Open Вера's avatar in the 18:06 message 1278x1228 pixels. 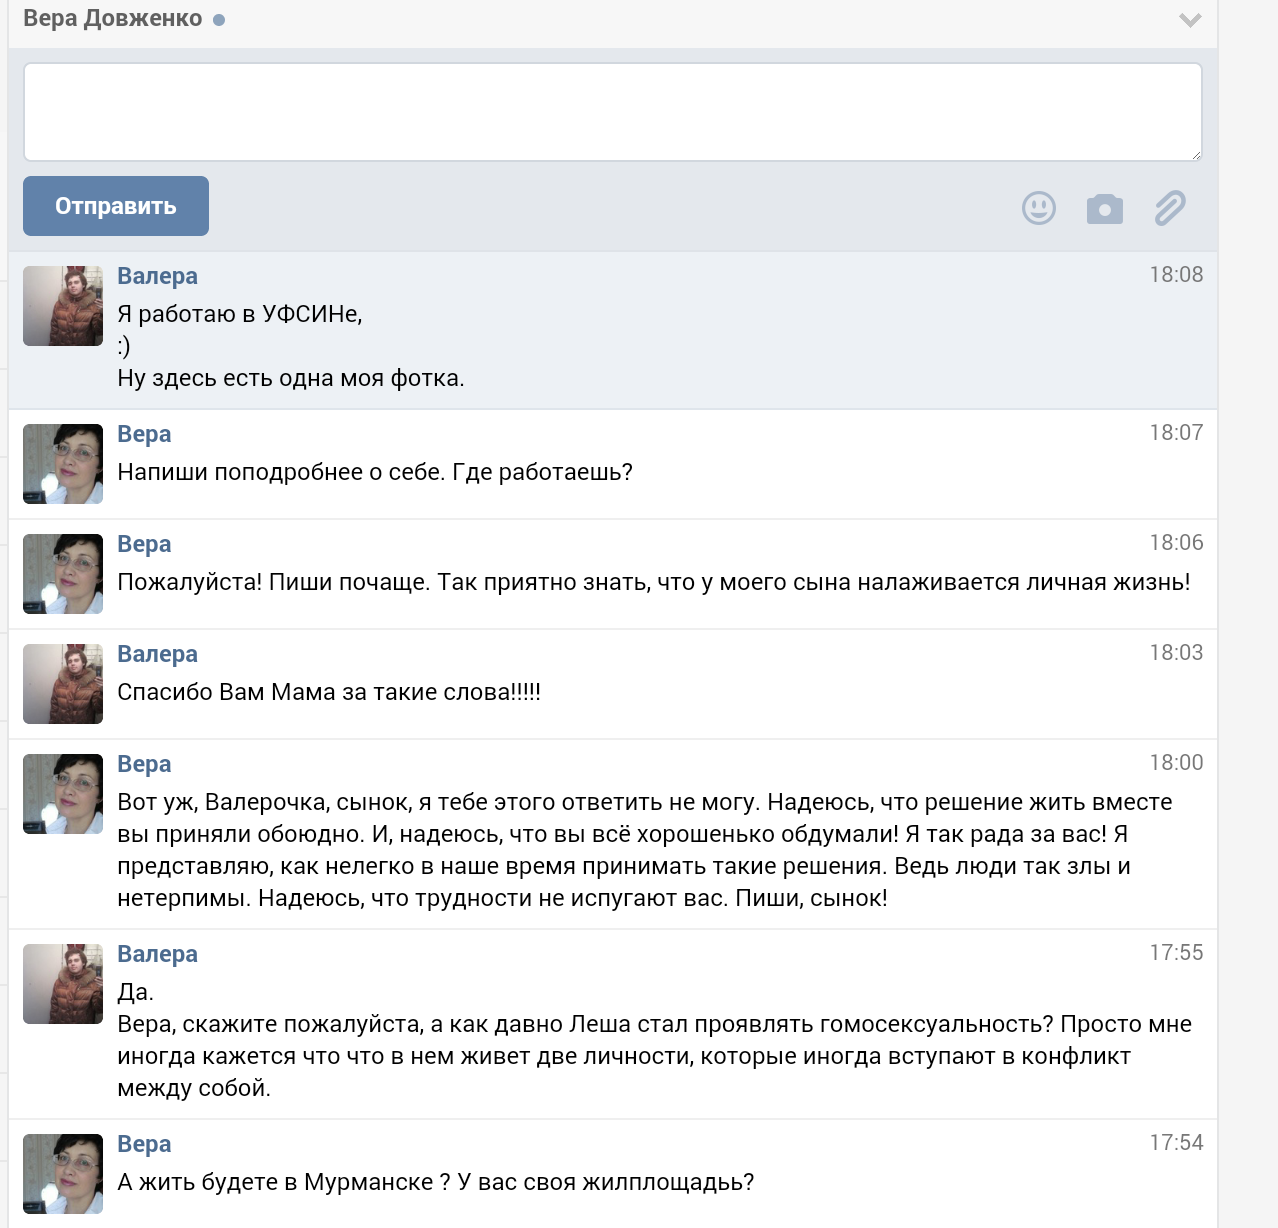(x=63, y=574)
